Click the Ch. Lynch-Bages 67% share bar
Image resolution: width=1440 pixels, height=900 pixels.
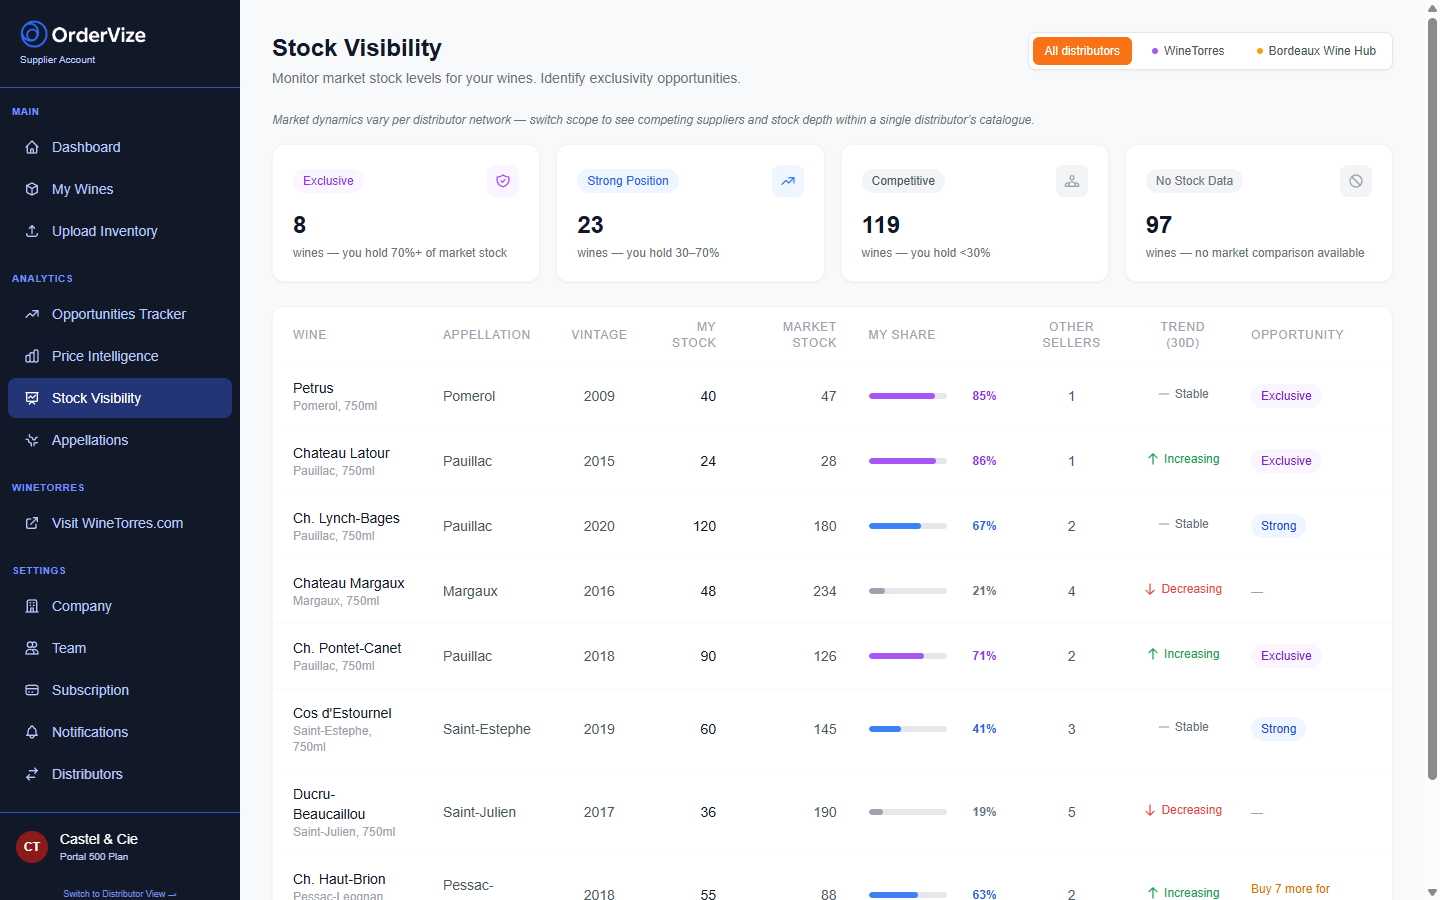point(908,526)
